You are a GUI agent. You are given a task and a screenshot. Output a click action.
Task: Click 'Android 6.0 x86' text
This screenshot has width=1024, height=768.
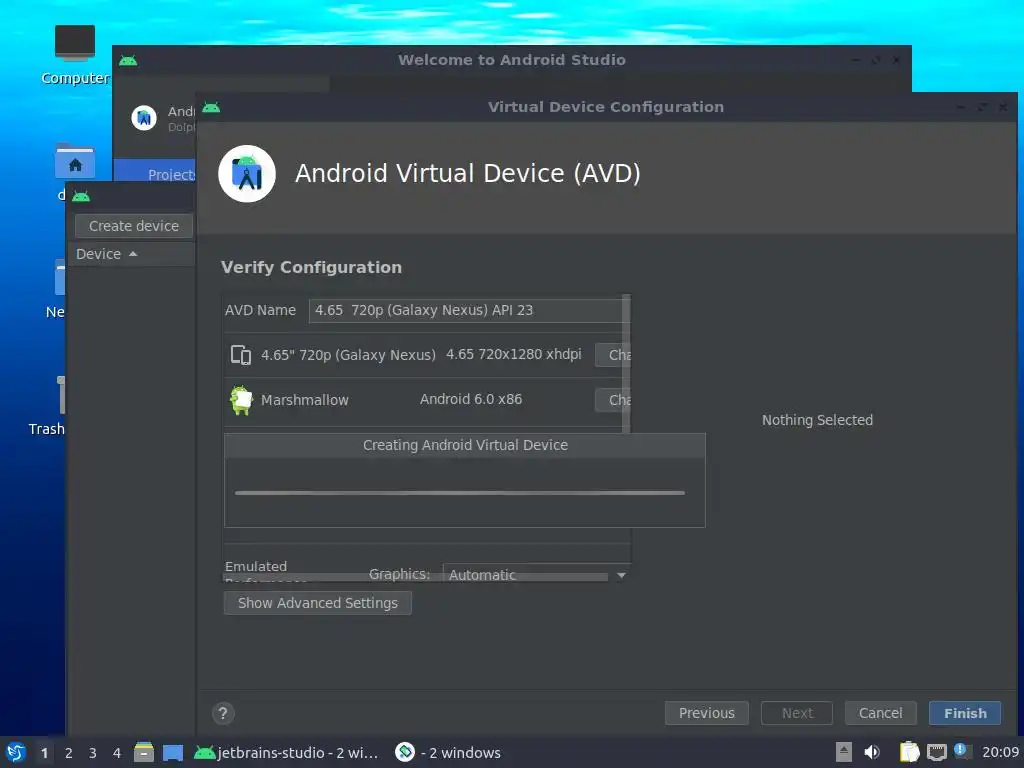tap(471, 399)
